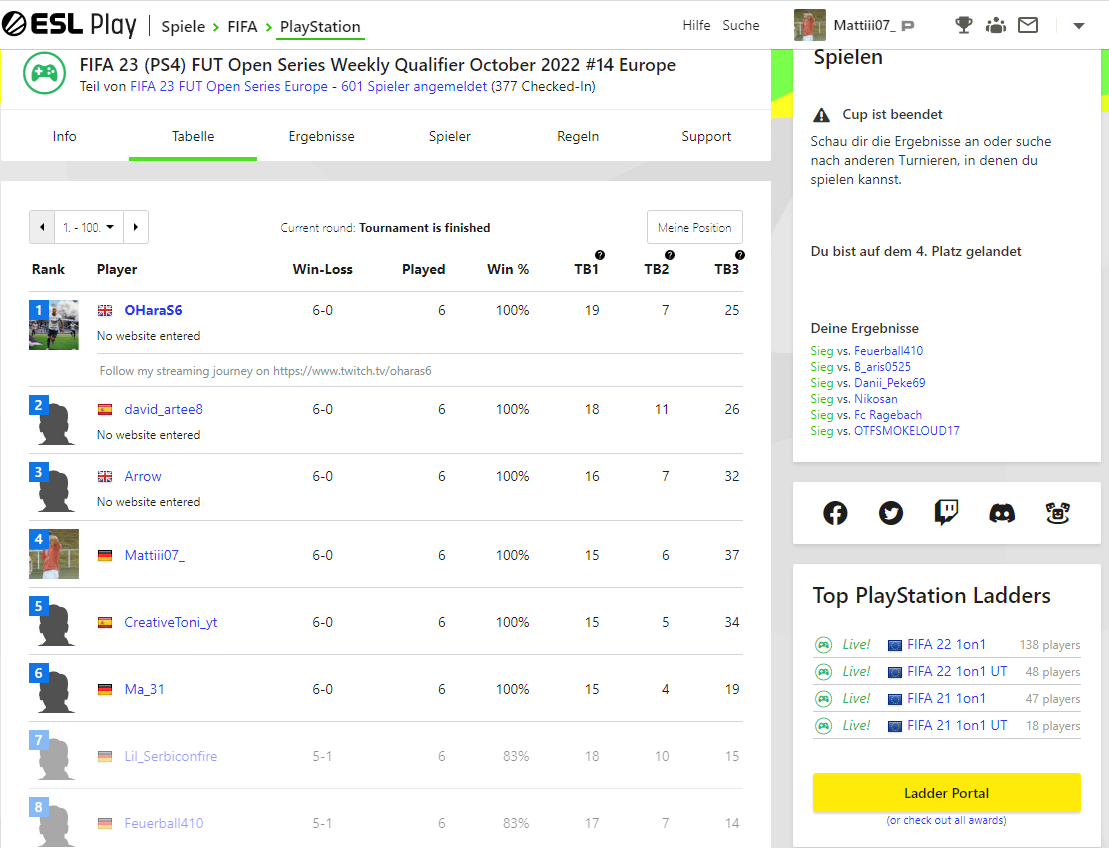Open player david_artee8 profile link
Image resolution: width=1109 pixels, height=848 pixels.
click(163, 409)
